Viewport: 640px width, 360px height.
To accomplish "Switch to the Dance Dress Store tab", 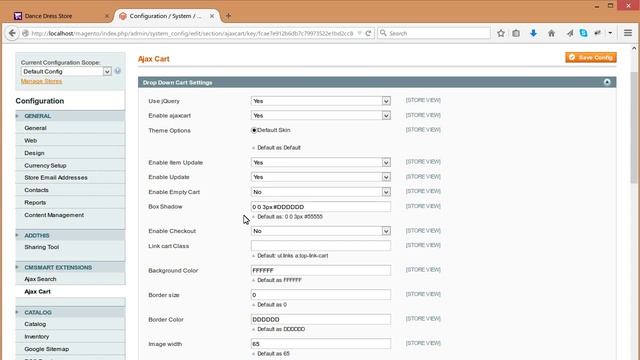I will coord(60,16).
